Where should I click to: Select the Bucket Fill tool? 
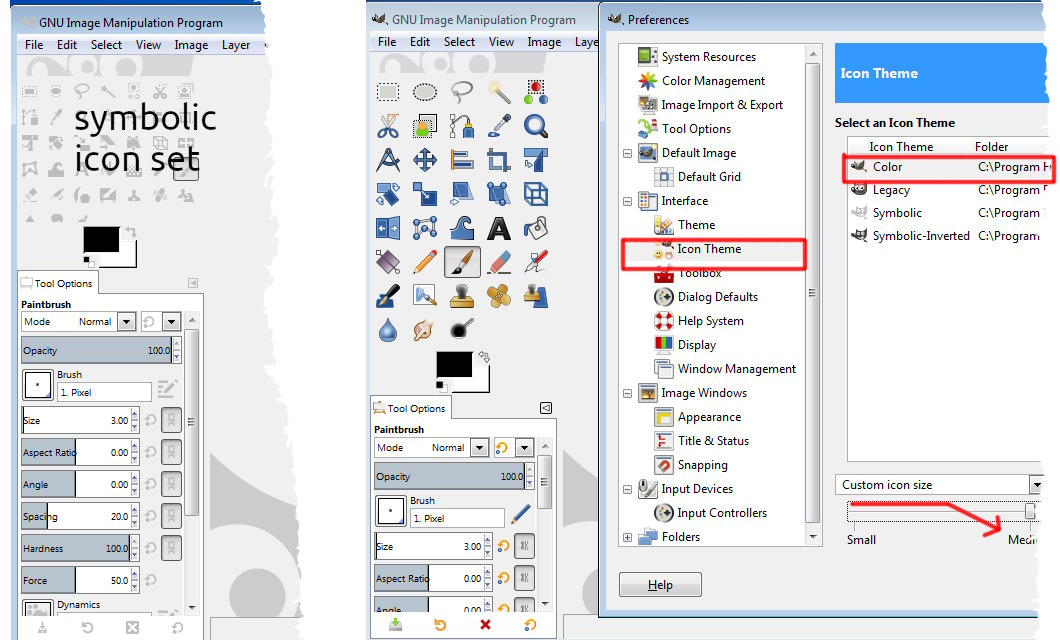tap(535, 228)
